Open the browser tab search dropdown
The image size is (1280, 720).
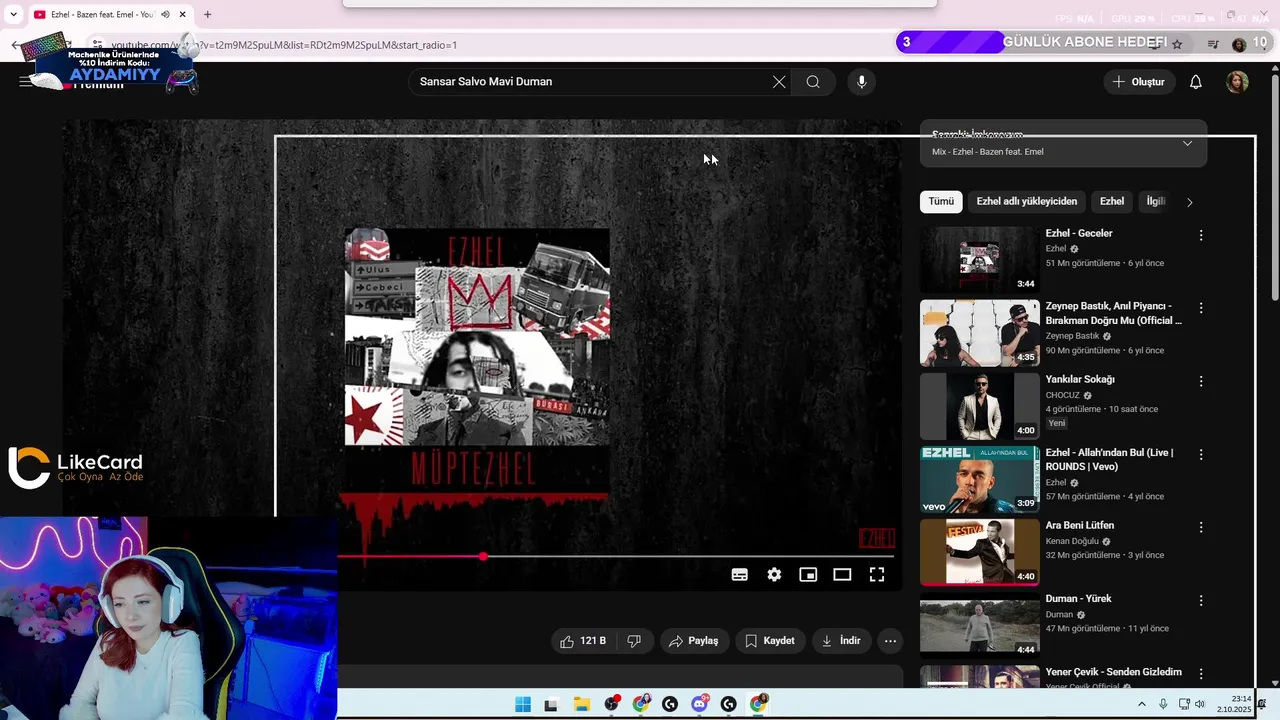click(13, 15)
